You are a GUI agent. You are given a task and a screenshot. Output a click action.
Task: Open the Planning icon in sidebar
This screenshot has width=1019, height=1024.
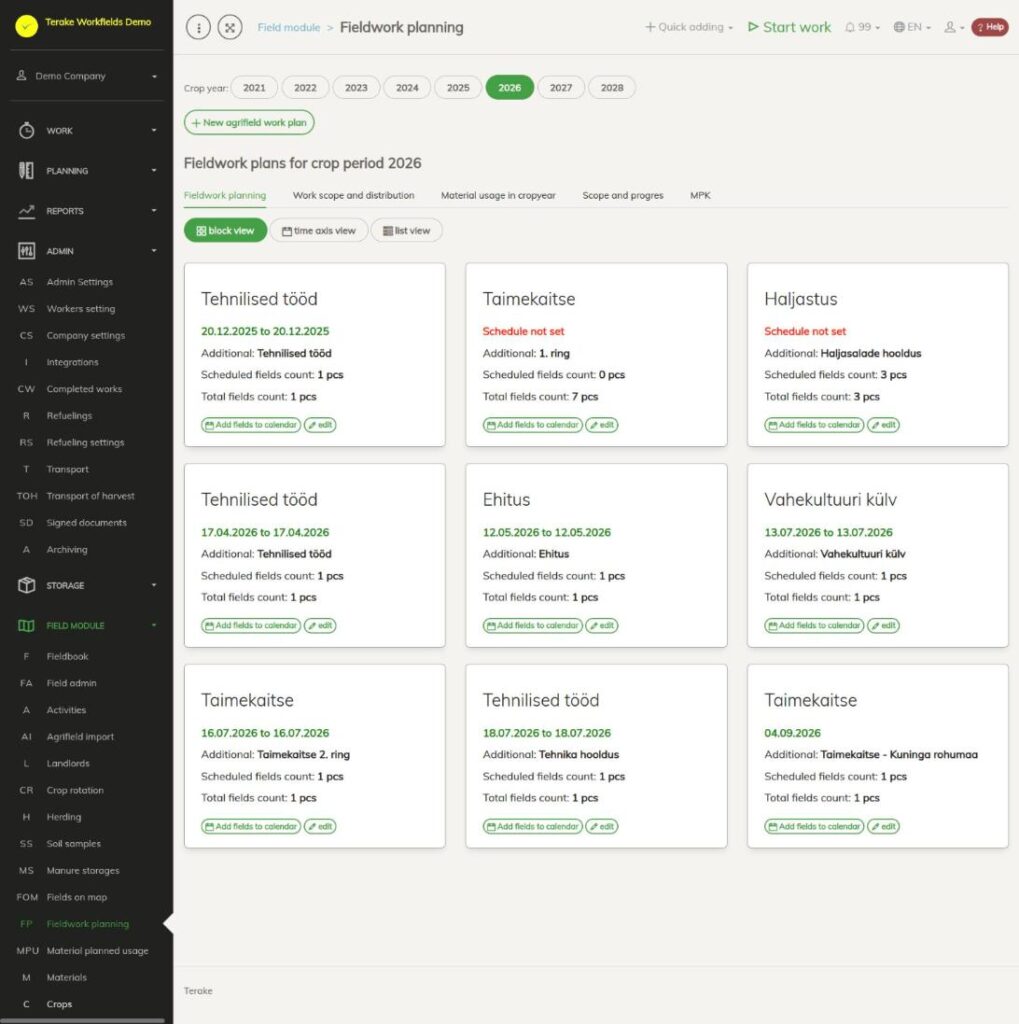pos(26,170)
